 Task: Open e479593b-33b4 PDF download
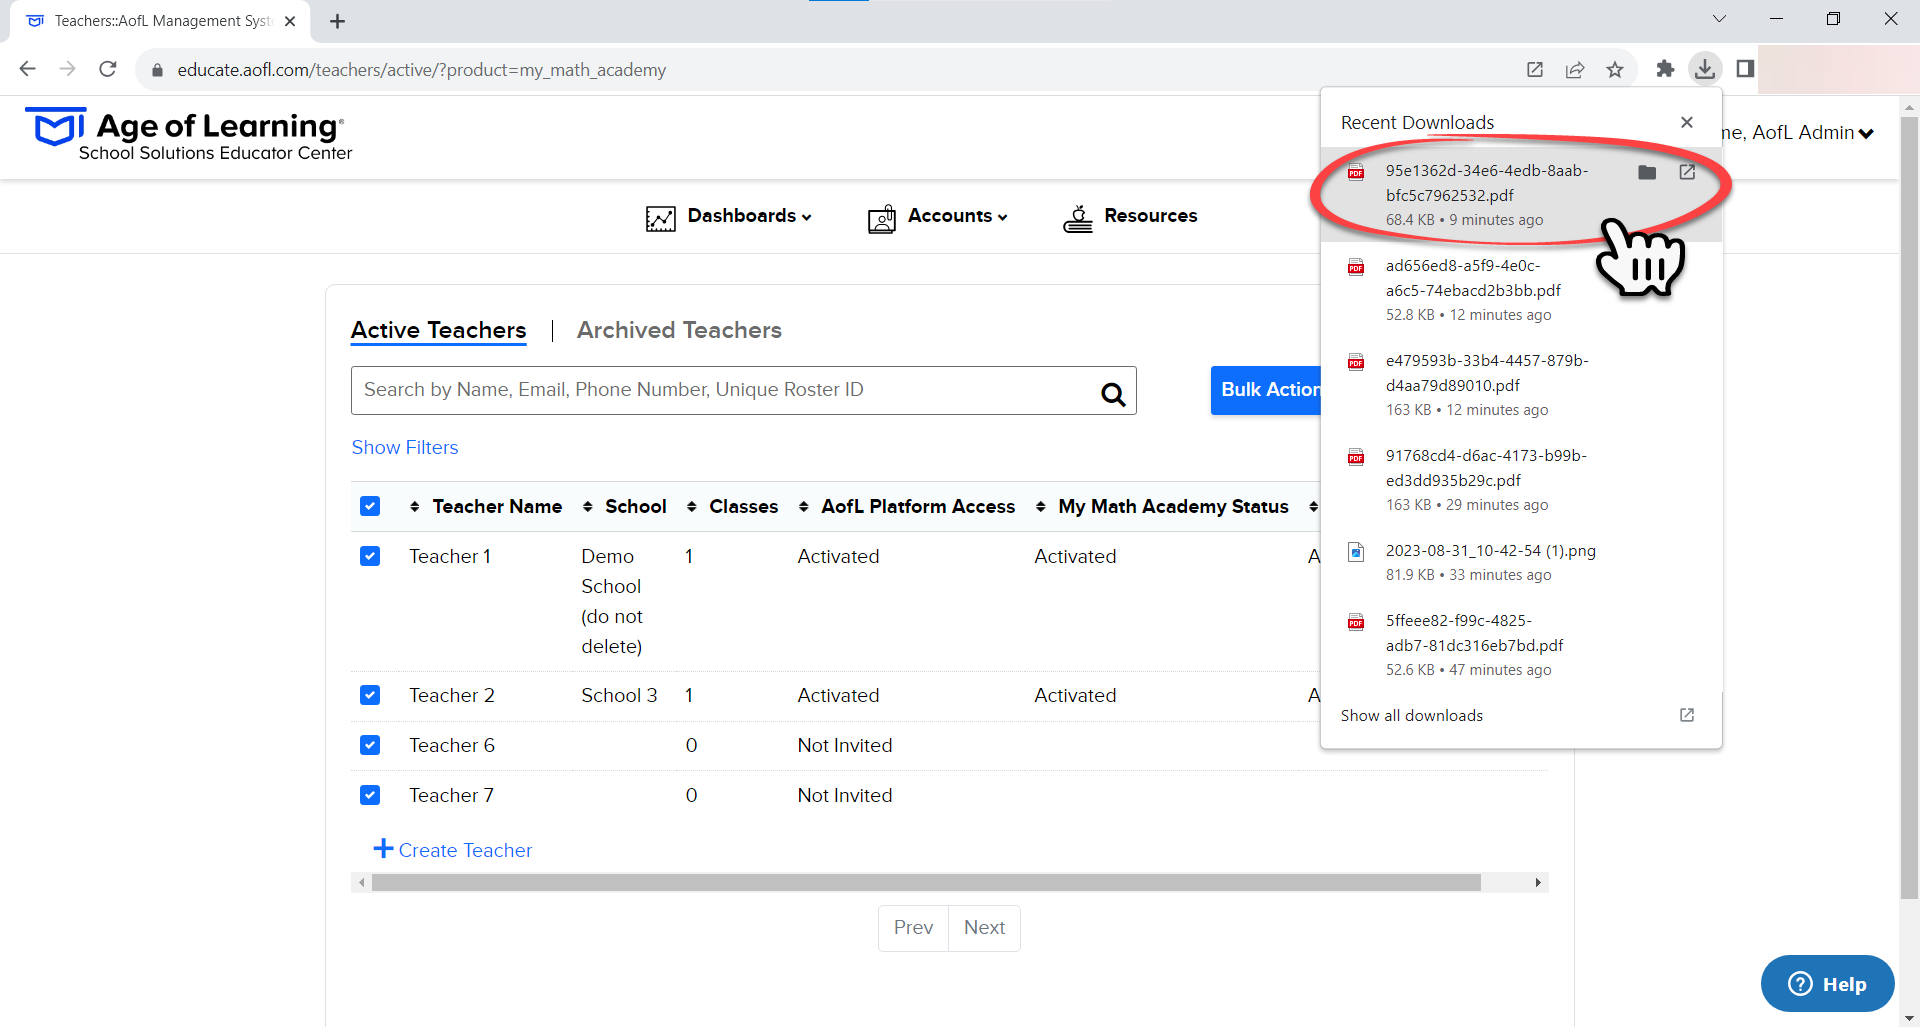tap(1521, 385)
